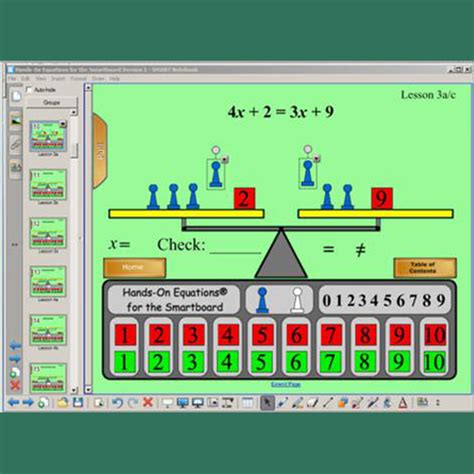Open the selected thumbnail's menu arrow
Viewport: 474px width, 474px height.
[x=63, y=124]
